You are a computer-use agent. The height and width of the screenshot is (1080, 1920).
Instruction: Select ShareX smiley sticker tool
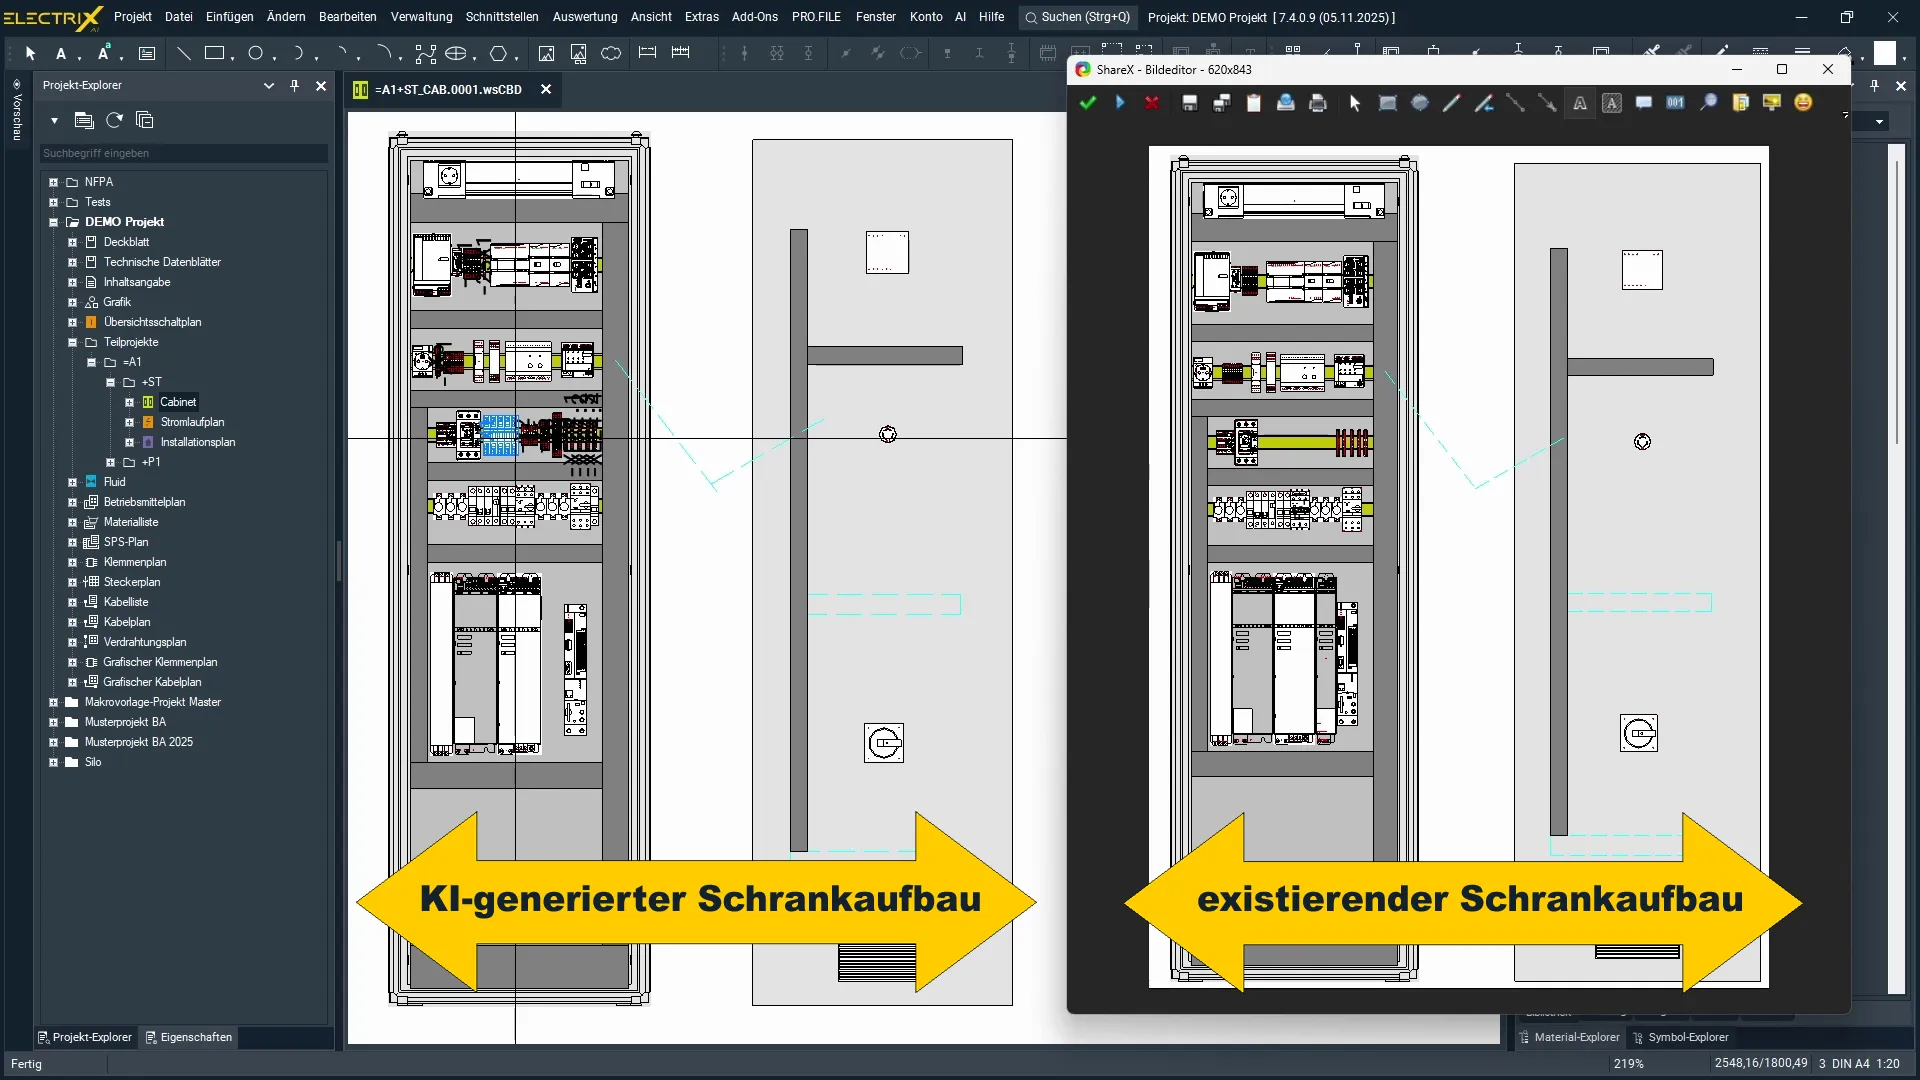pos(1803,102)
